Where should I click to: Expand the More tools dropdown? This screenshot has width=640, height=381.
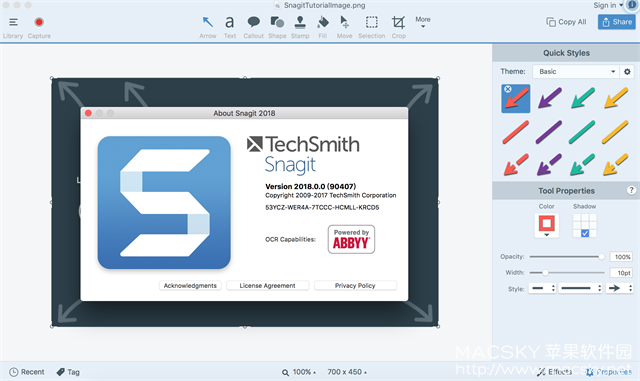click(x=423, y=22)
